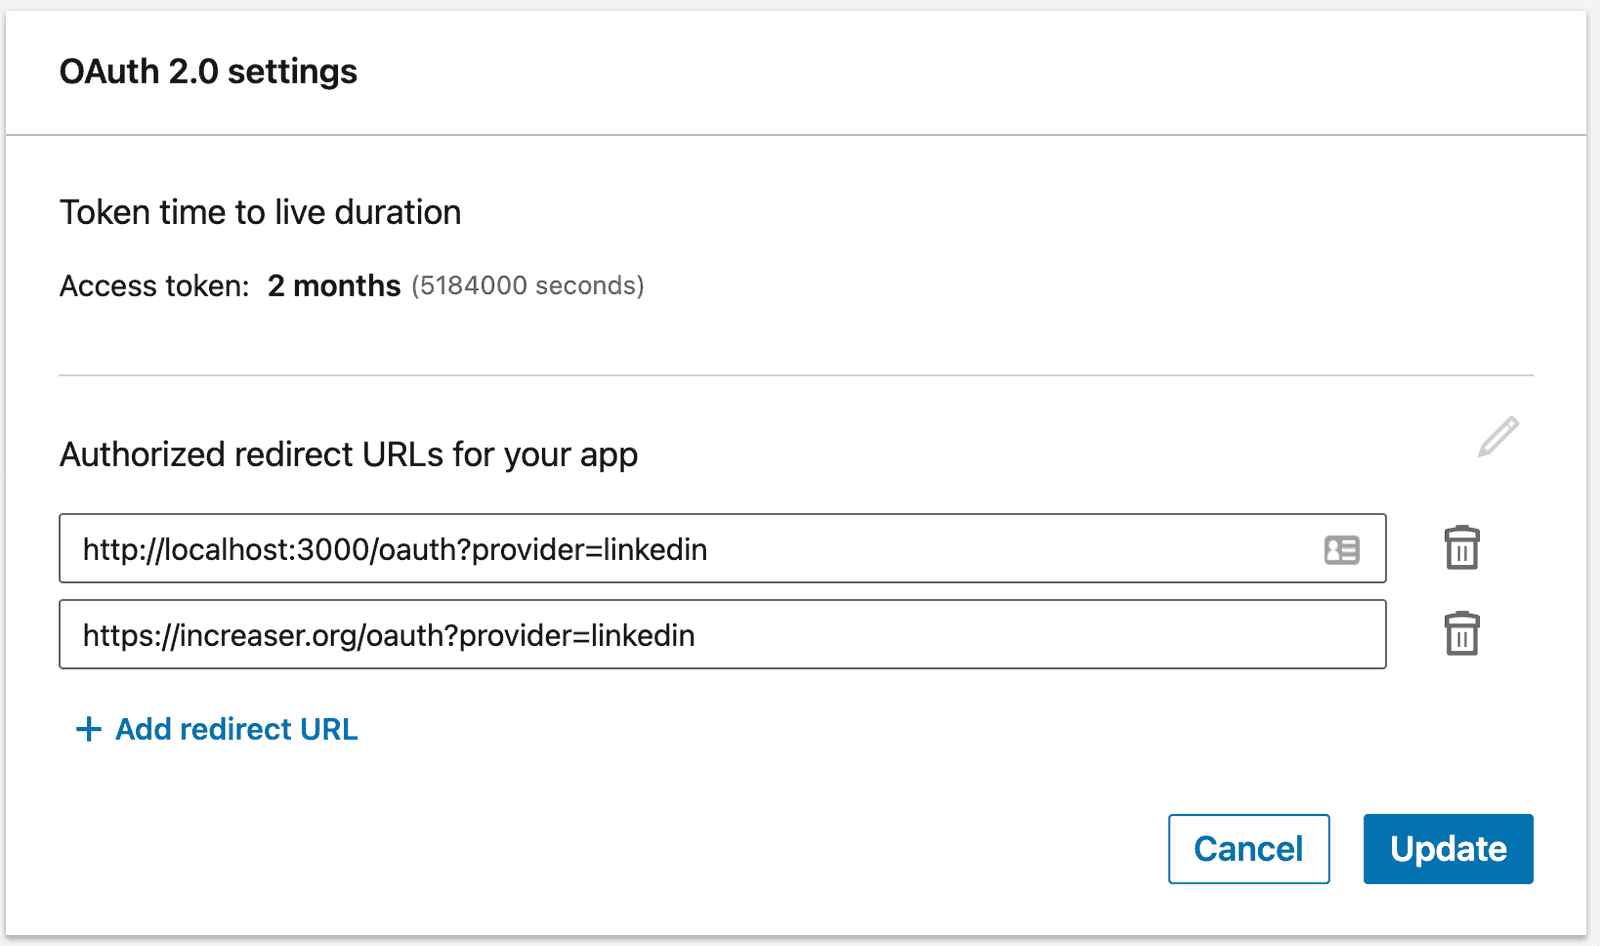
Task: Click the OAuth 2.0 settings heading
Action: pos(208,71)
